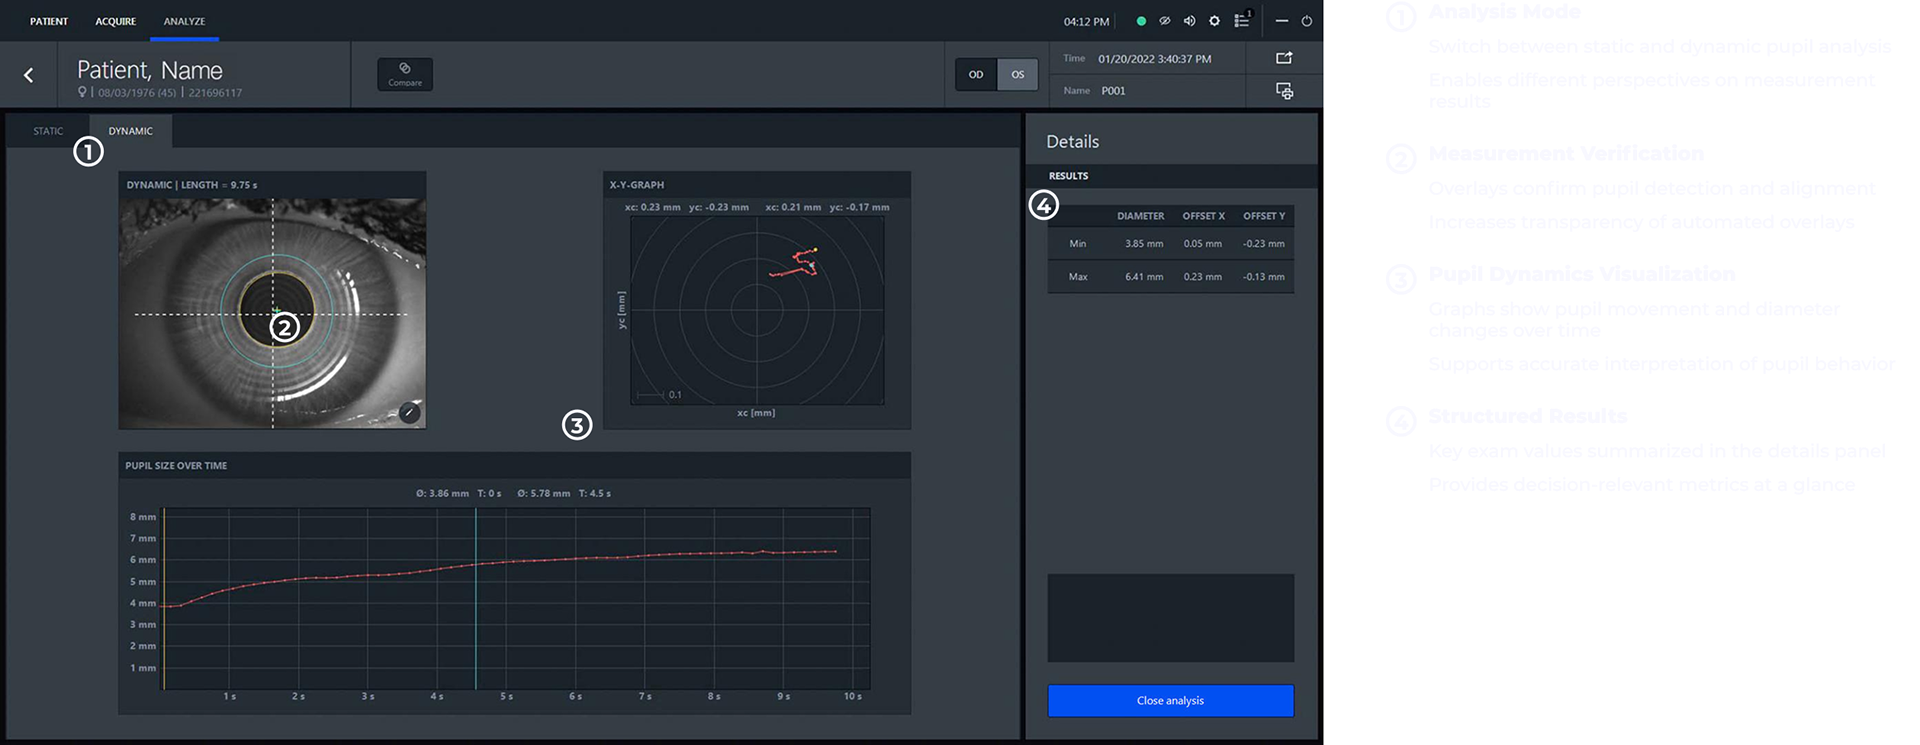Click the DIAMETER column header
The width and height of the screenshot is (1920, 745).
[x=1141, y=216]
